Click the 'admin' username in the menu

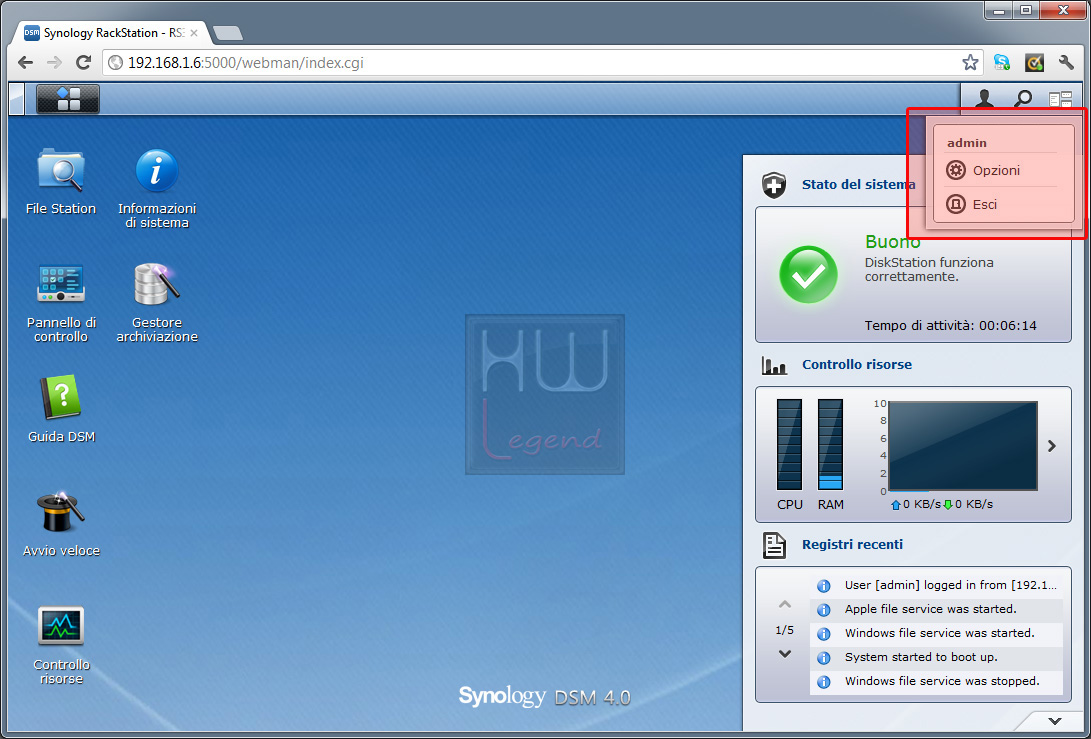coord(966,143)
